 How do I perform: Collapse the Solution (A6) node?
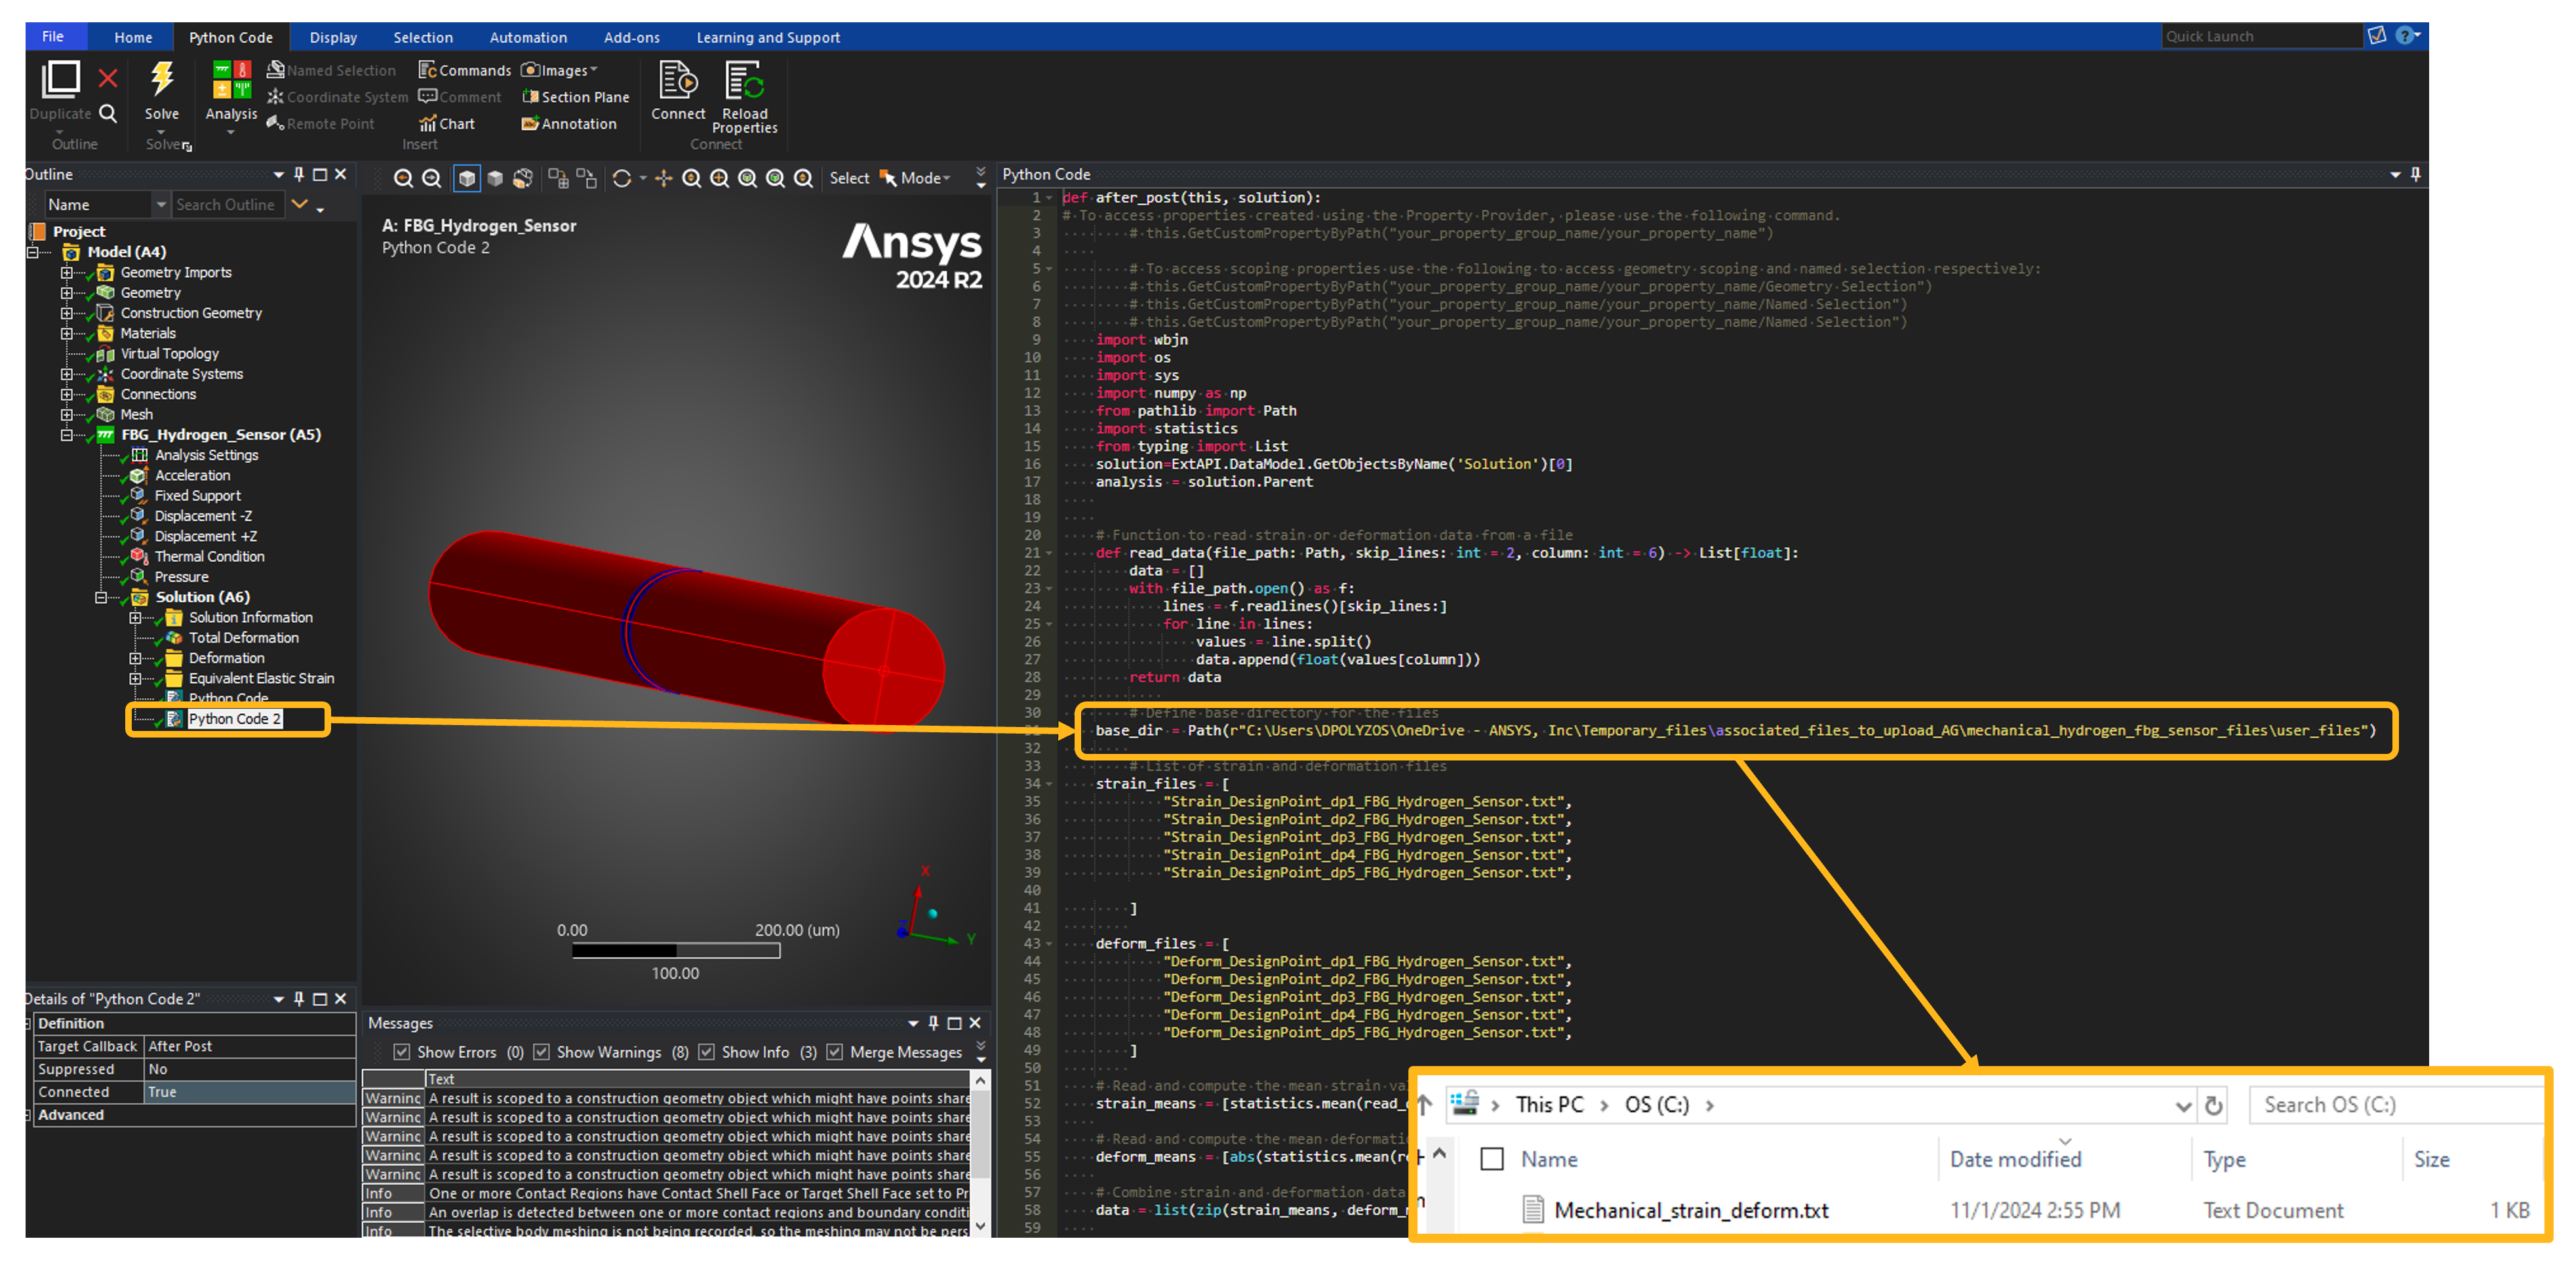(100, 597)
